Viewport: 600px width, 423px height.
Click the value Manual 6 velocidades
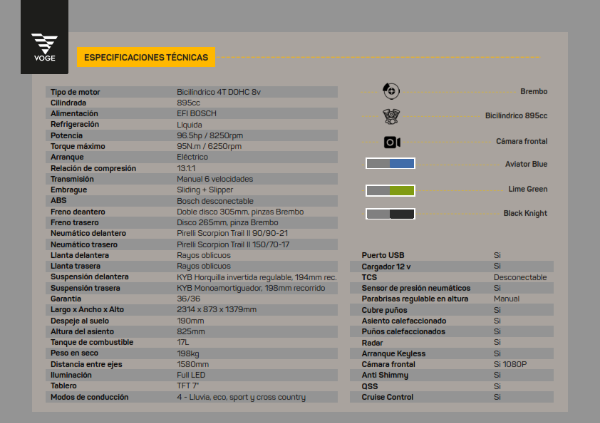pos(215,179)
